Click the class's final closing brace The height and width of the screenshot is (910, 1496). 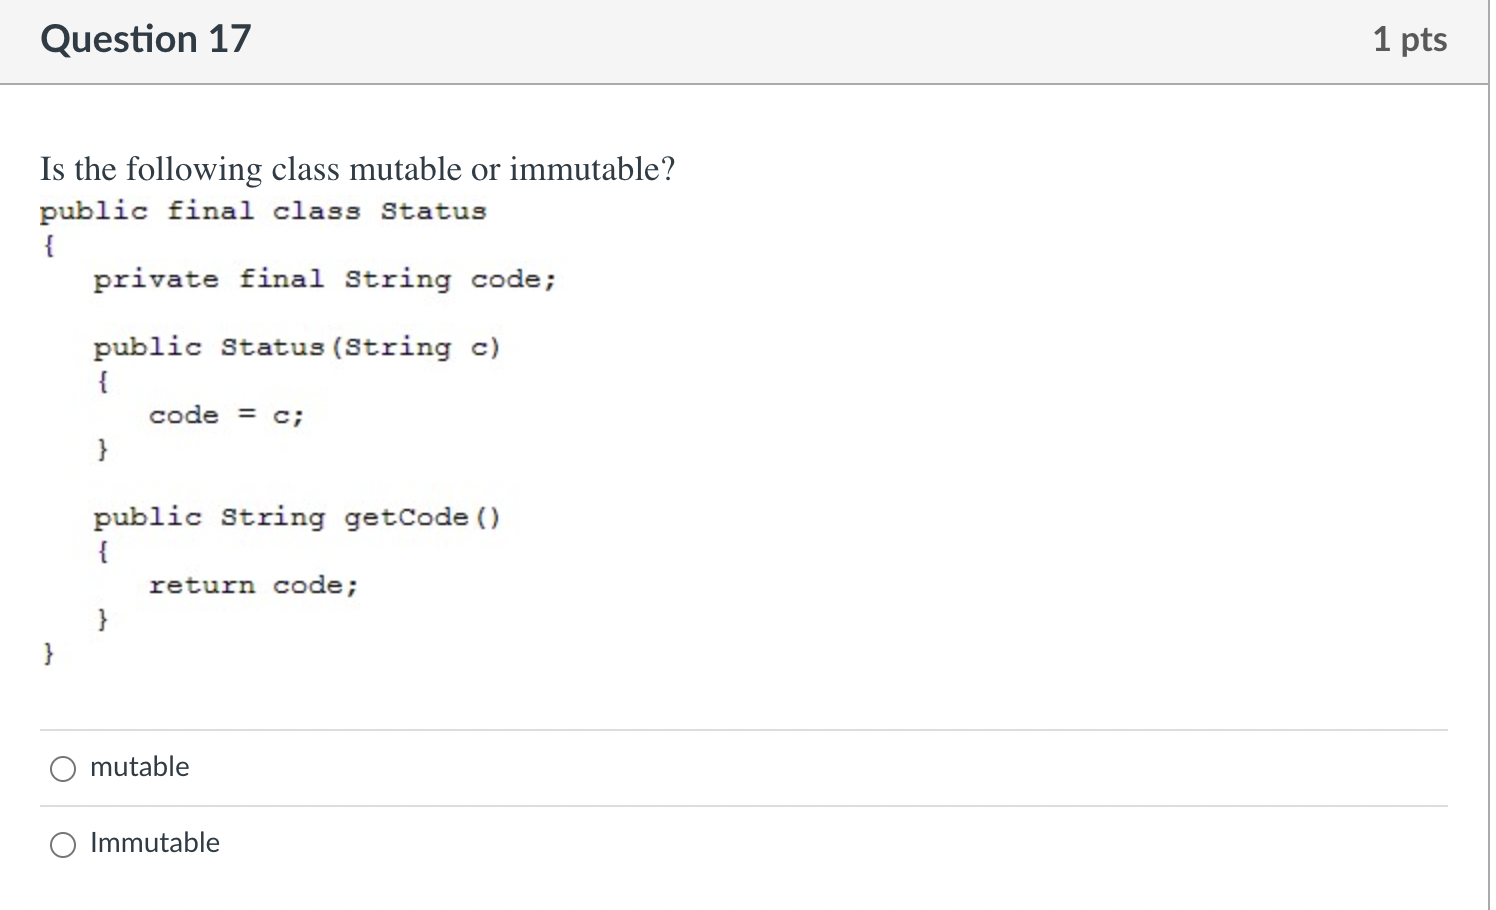(x=48, y=653)
